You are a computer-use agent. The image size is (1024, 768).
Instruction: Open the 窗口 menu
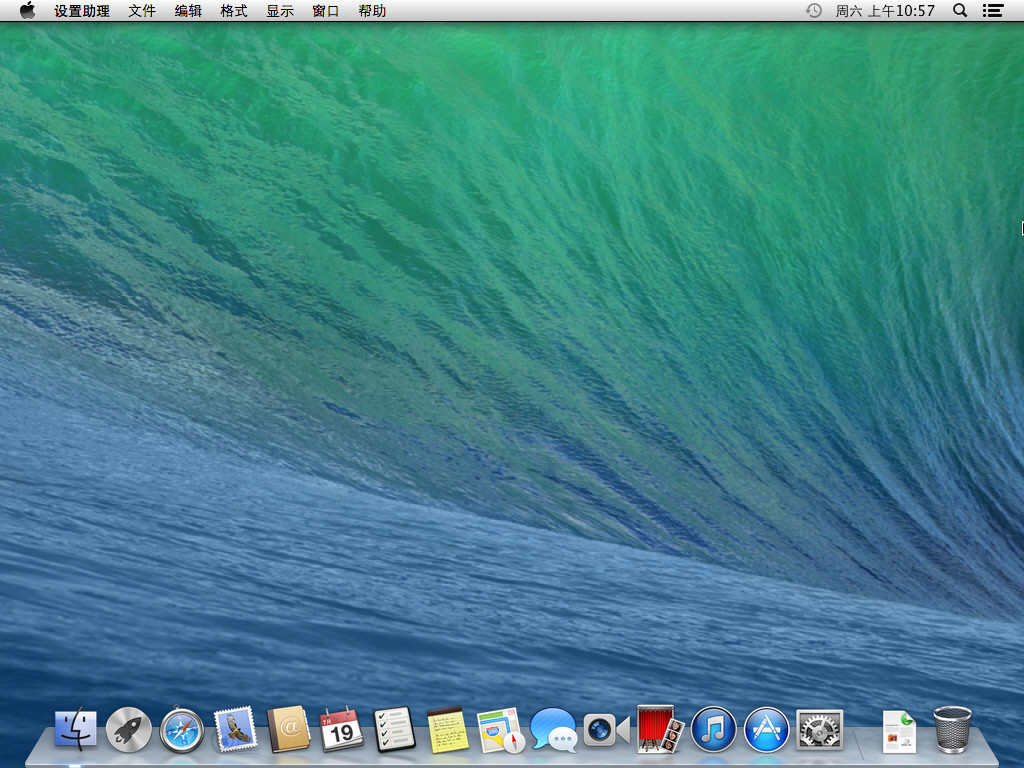[326, 10]
